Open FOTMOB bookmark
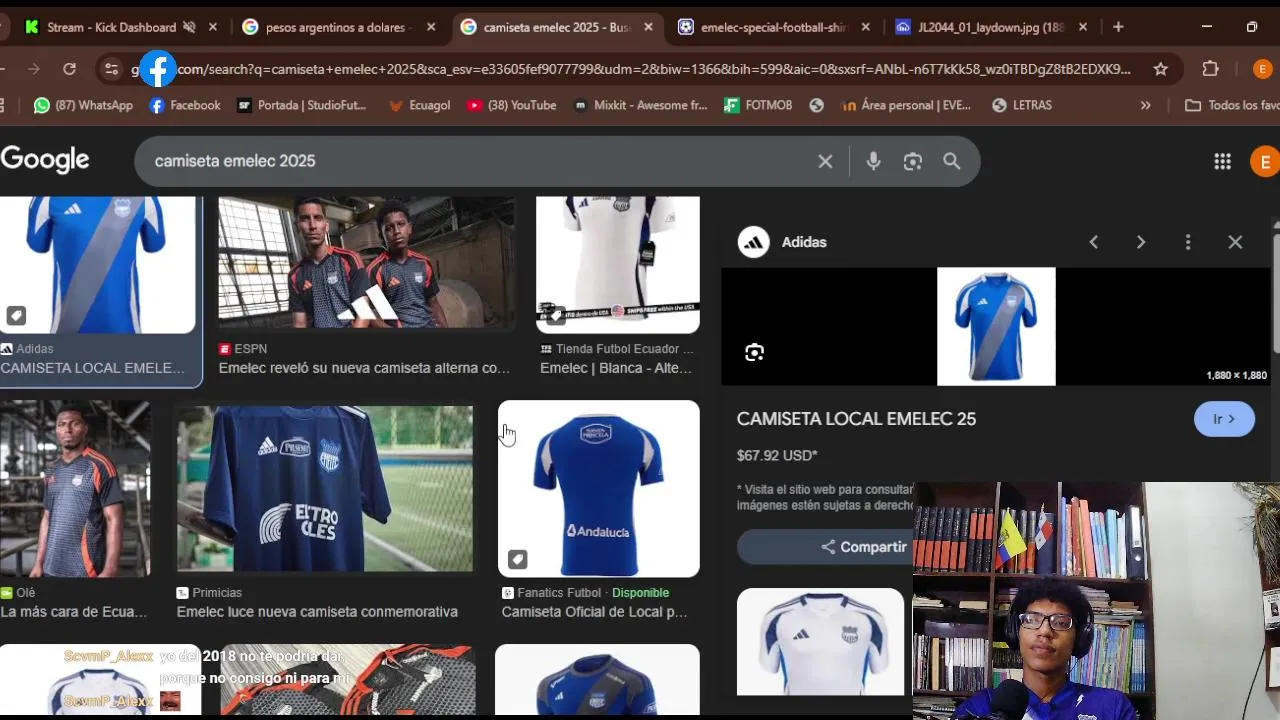The image size is (1280, 720). (x=758, y=105)
